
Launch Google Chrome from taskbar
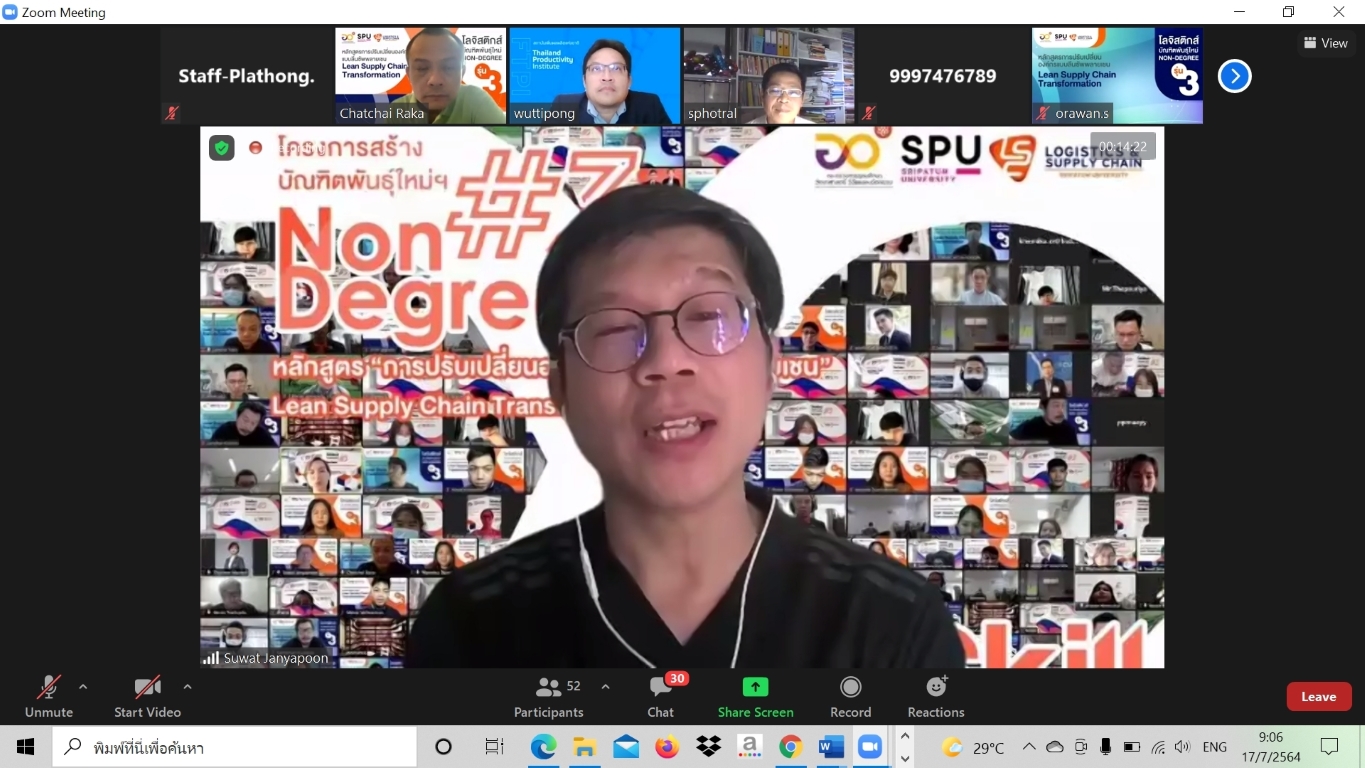(x=790, y=747)
